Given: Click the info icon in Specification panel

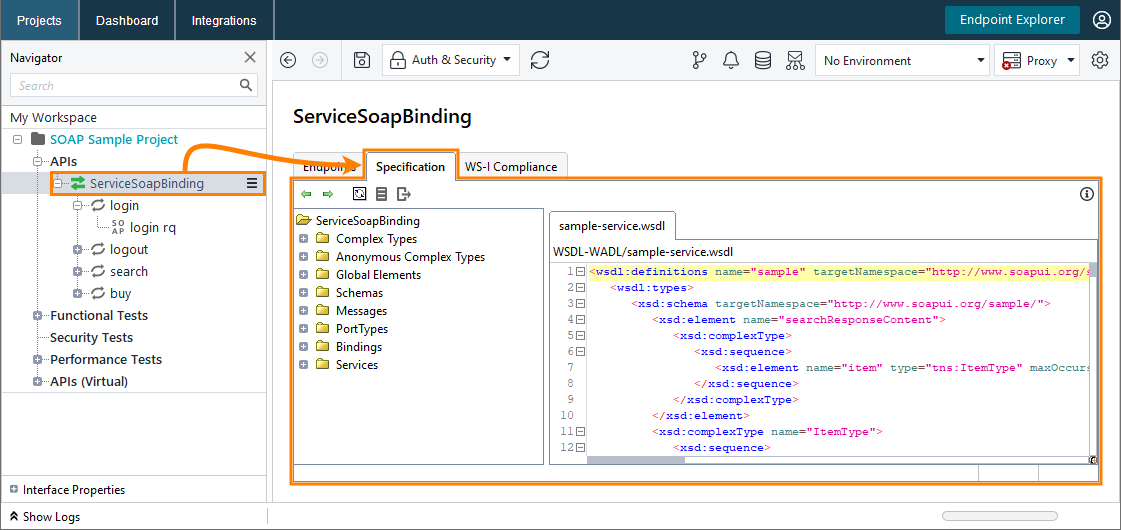Looking at the screenshot, I should coord(1087,194).
